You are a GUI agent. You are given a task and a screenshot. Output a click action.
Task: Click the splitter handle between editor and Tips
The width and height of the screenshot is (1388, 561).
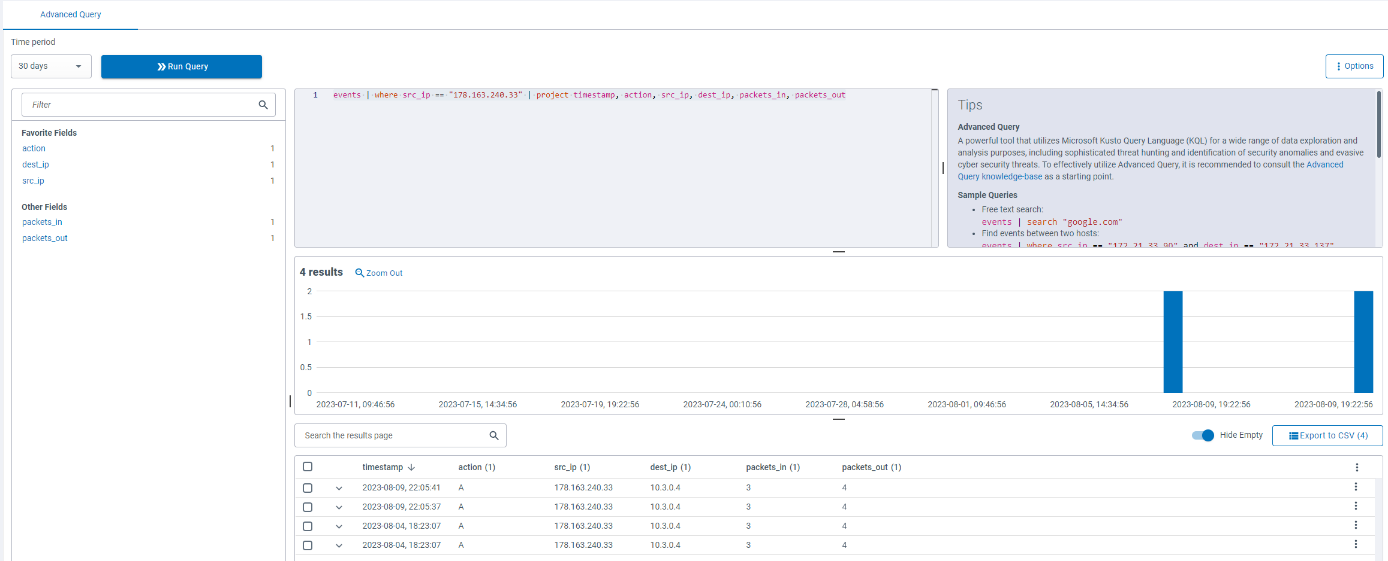coord(942,168)
